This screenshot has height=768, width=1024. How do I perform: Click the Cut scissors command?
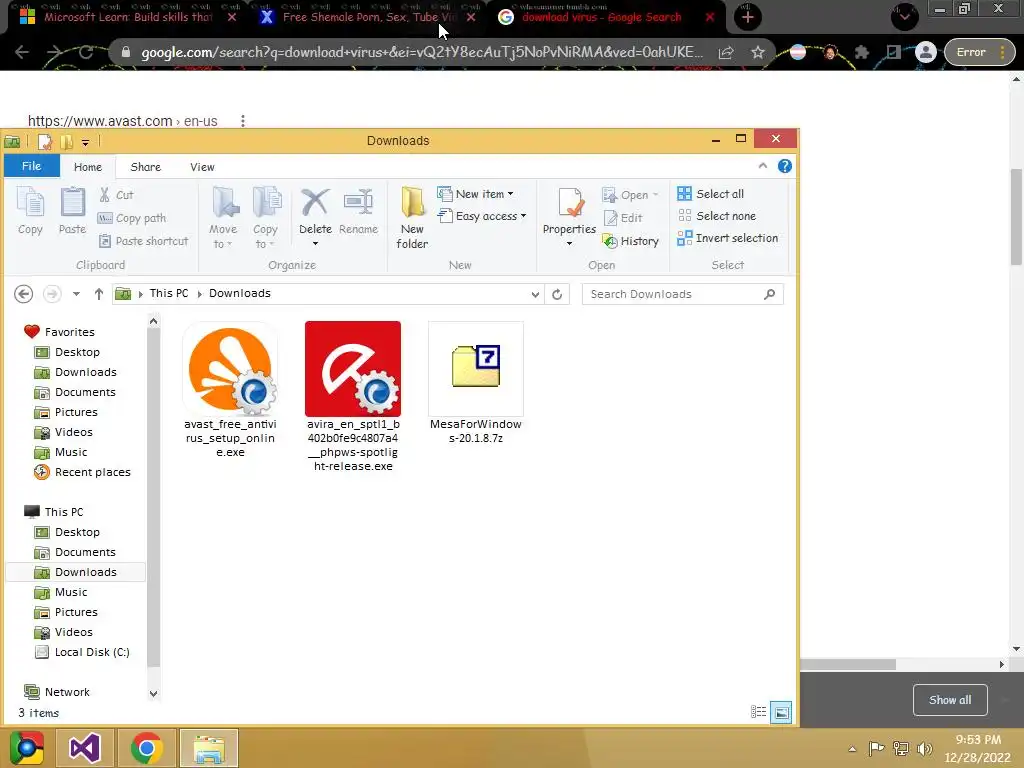(116, 195)
